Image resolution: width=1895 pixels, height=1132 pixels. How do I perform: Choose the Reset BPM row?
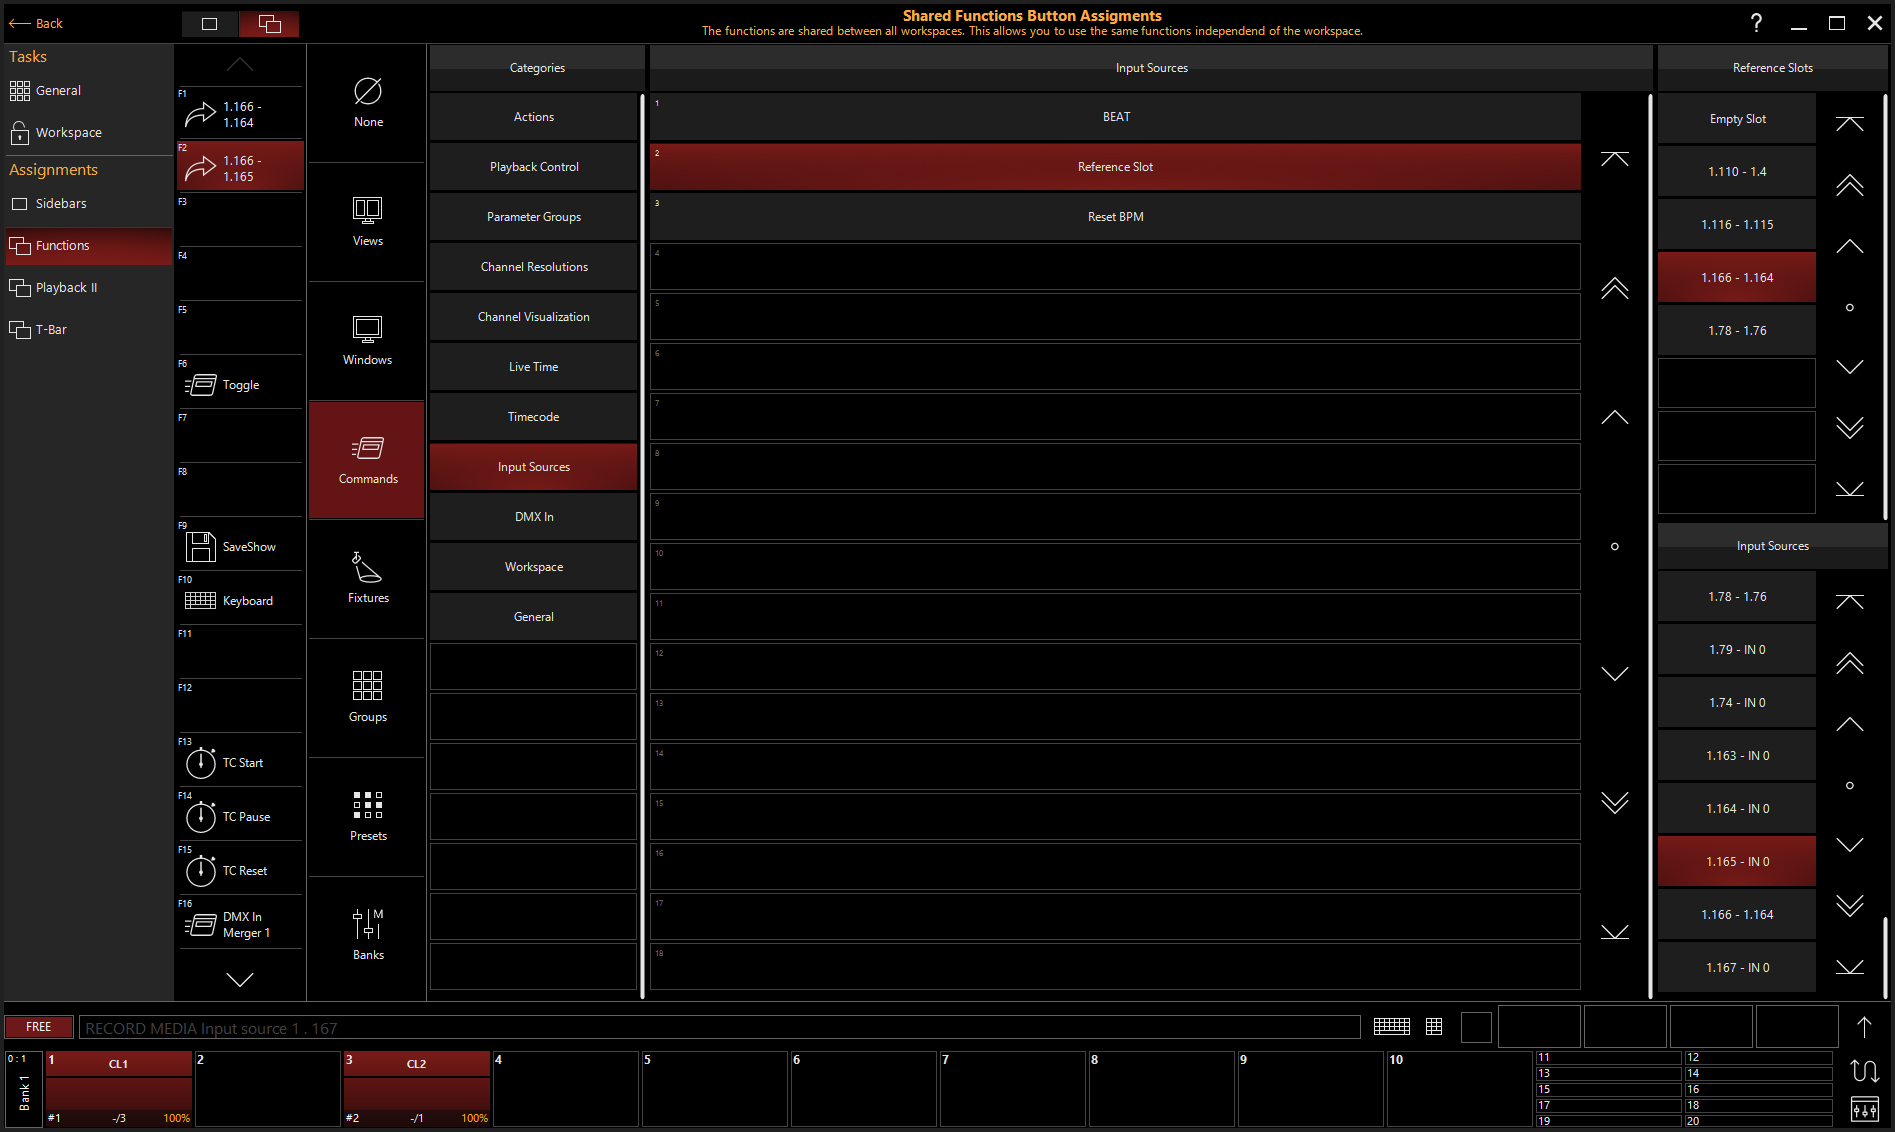1115,217
